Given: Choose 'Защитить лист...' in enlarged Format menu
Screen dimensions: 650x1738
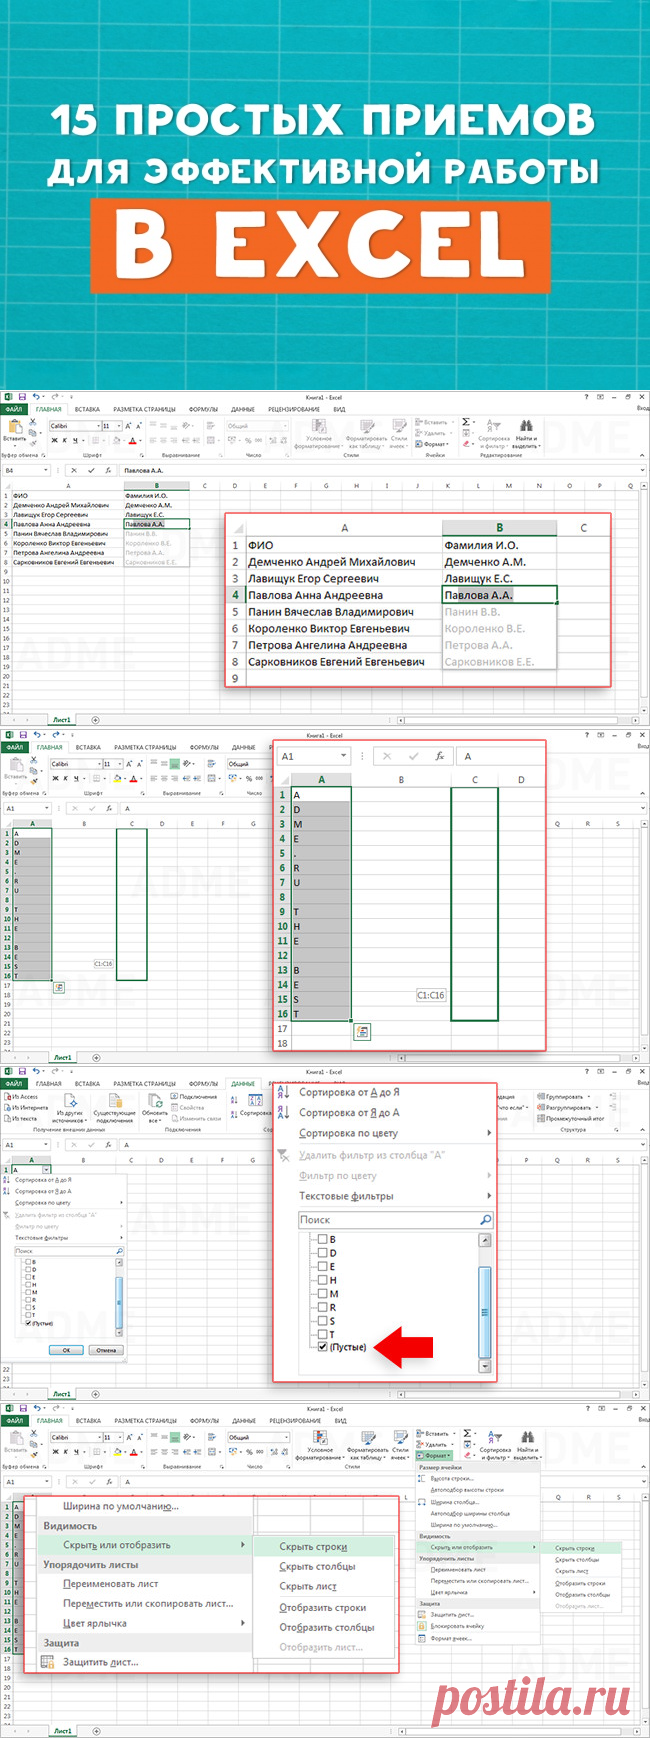Looking at the screenshot, I should coord(100,1662).
